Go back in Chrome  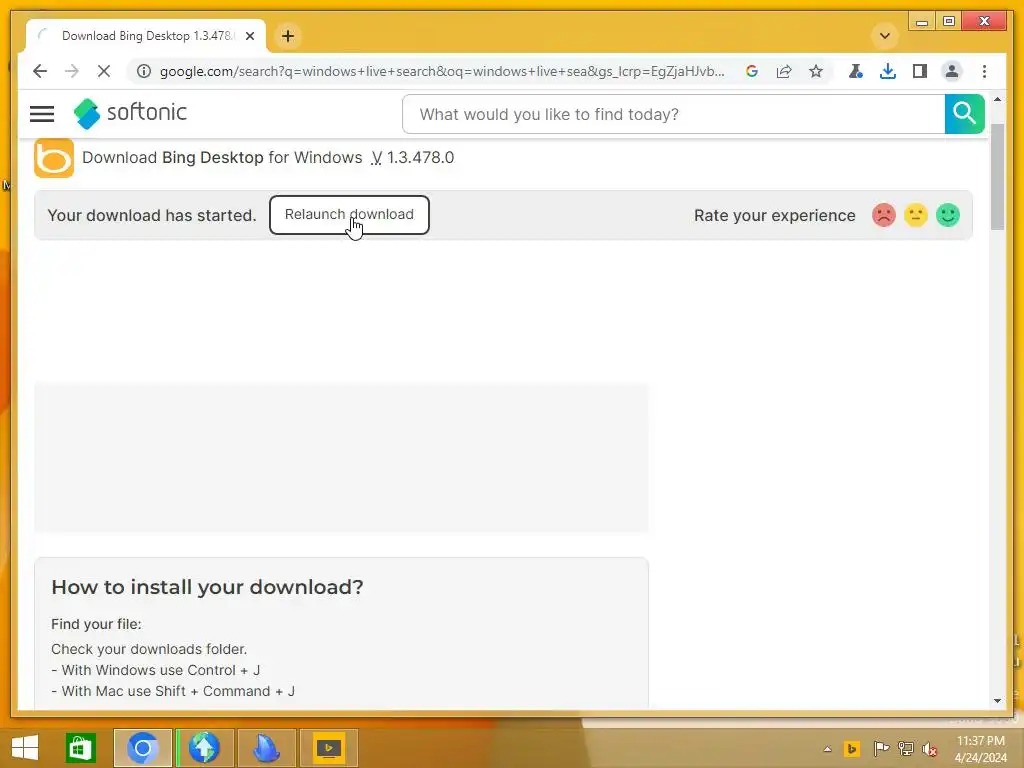pyautogui.click(x=40, y=71)
